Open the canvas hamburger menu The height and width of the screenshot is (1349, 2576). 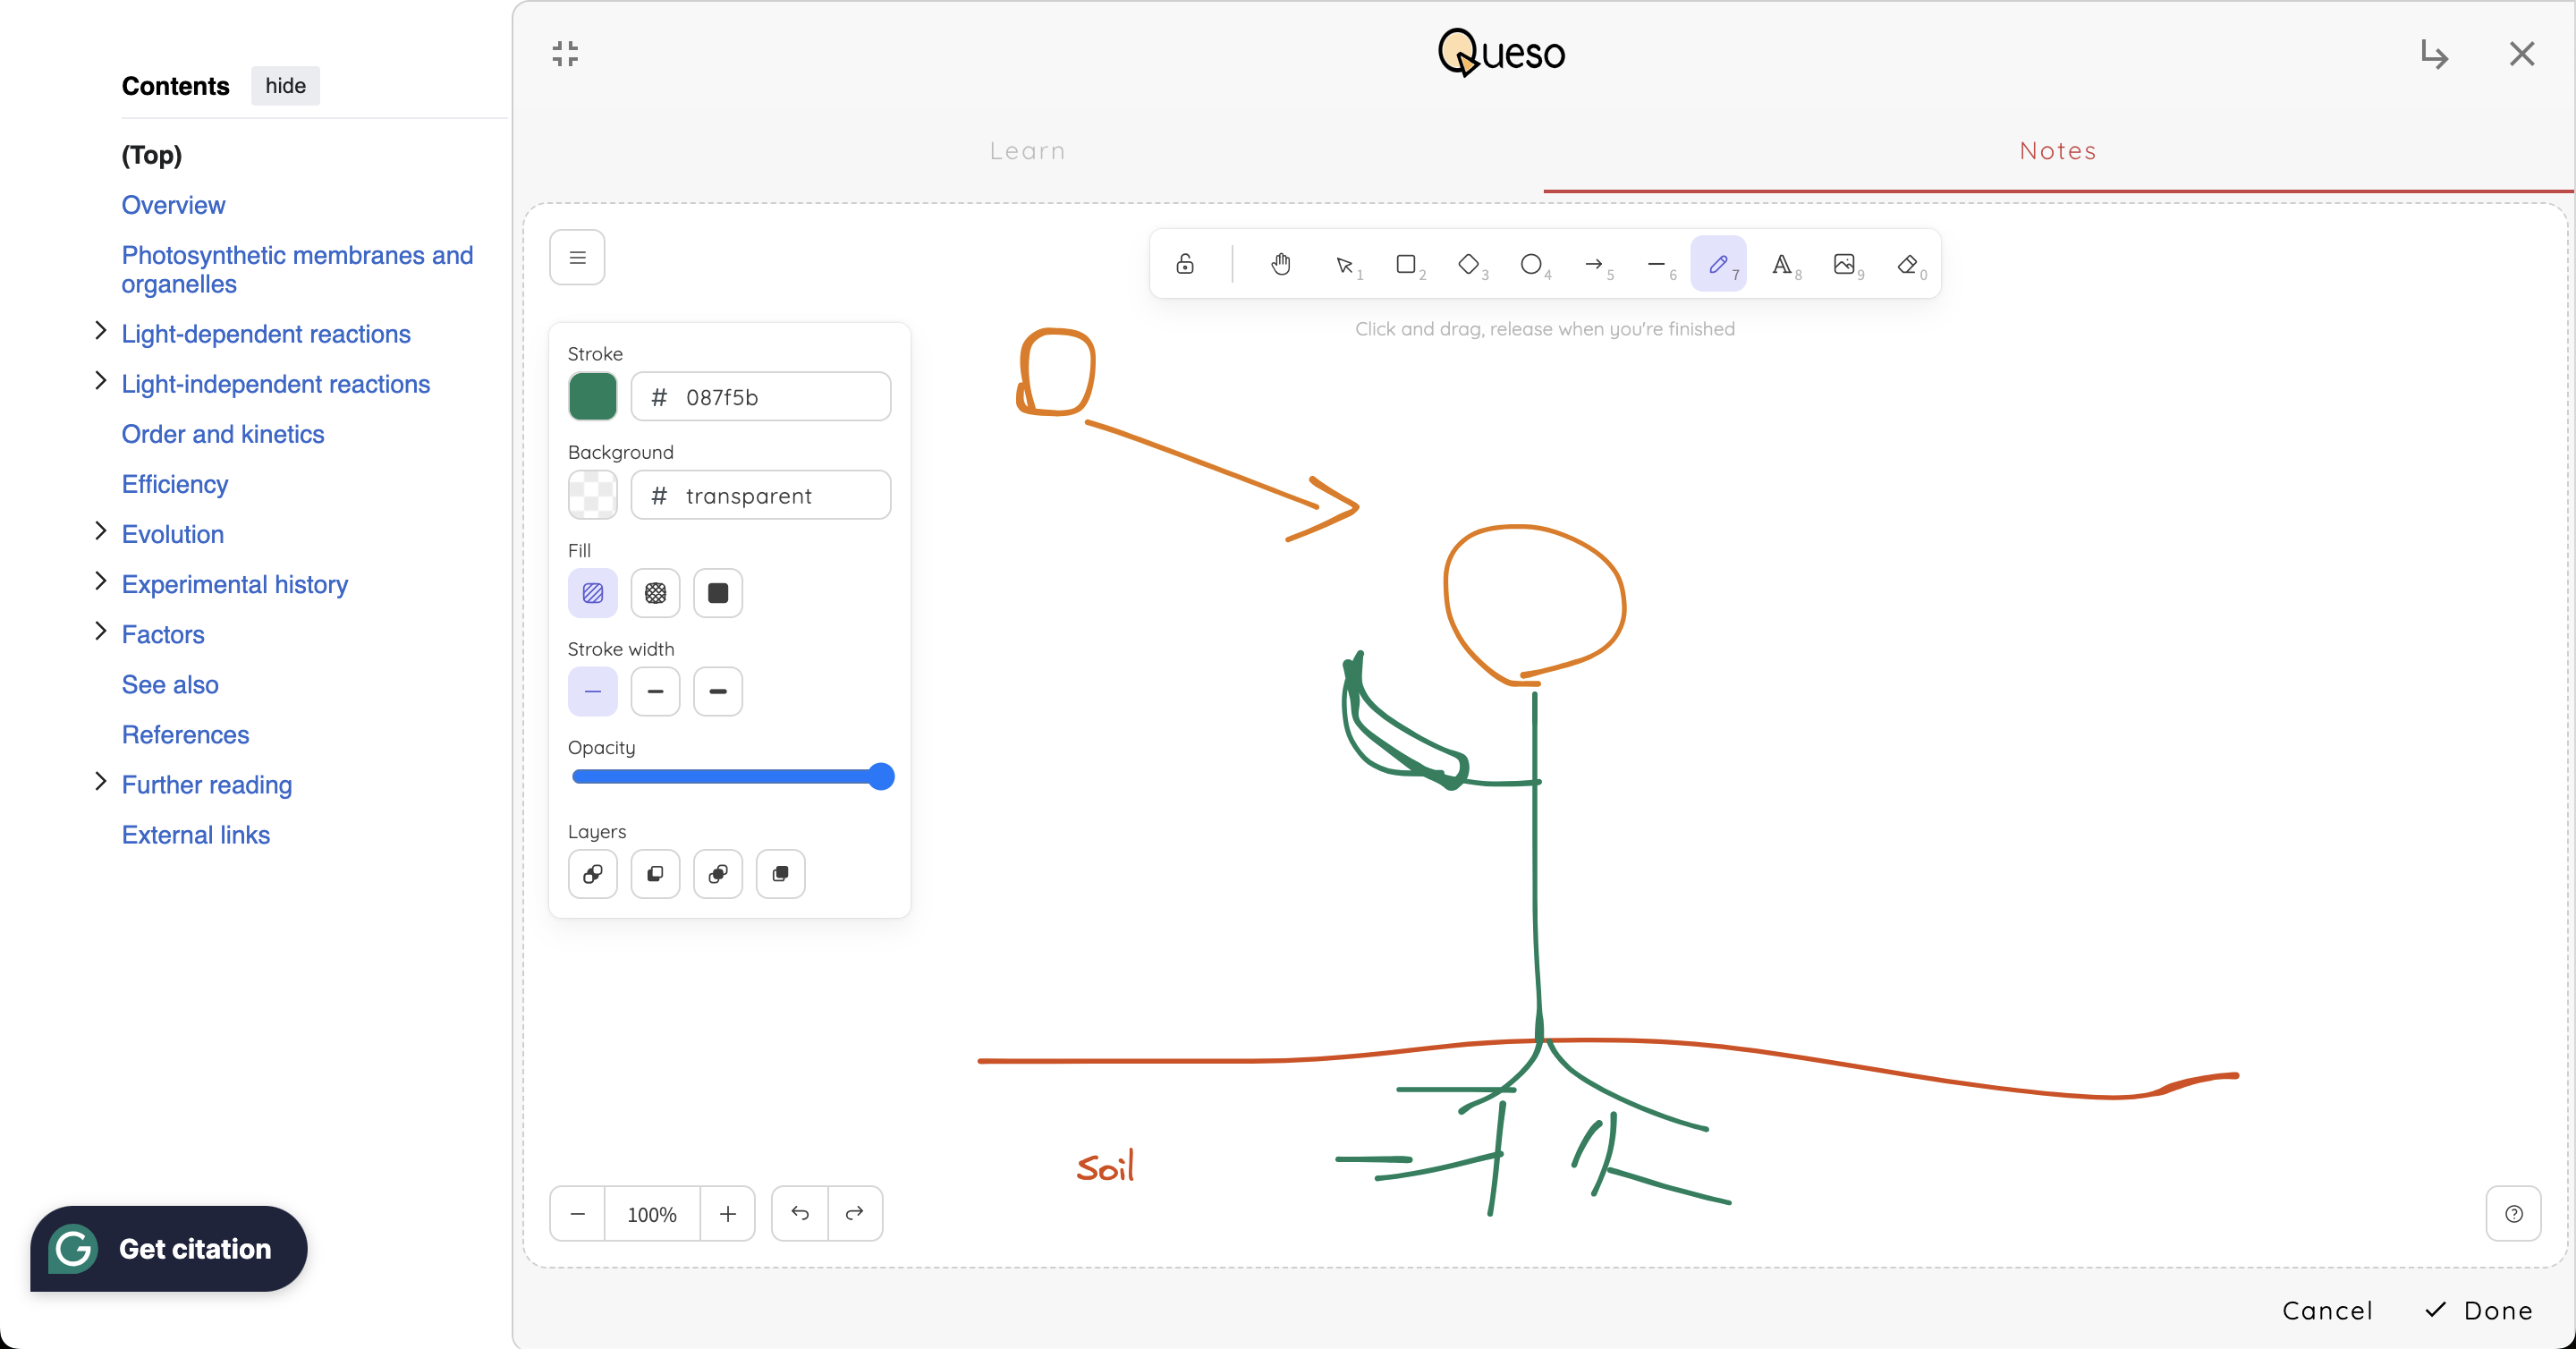577,257
